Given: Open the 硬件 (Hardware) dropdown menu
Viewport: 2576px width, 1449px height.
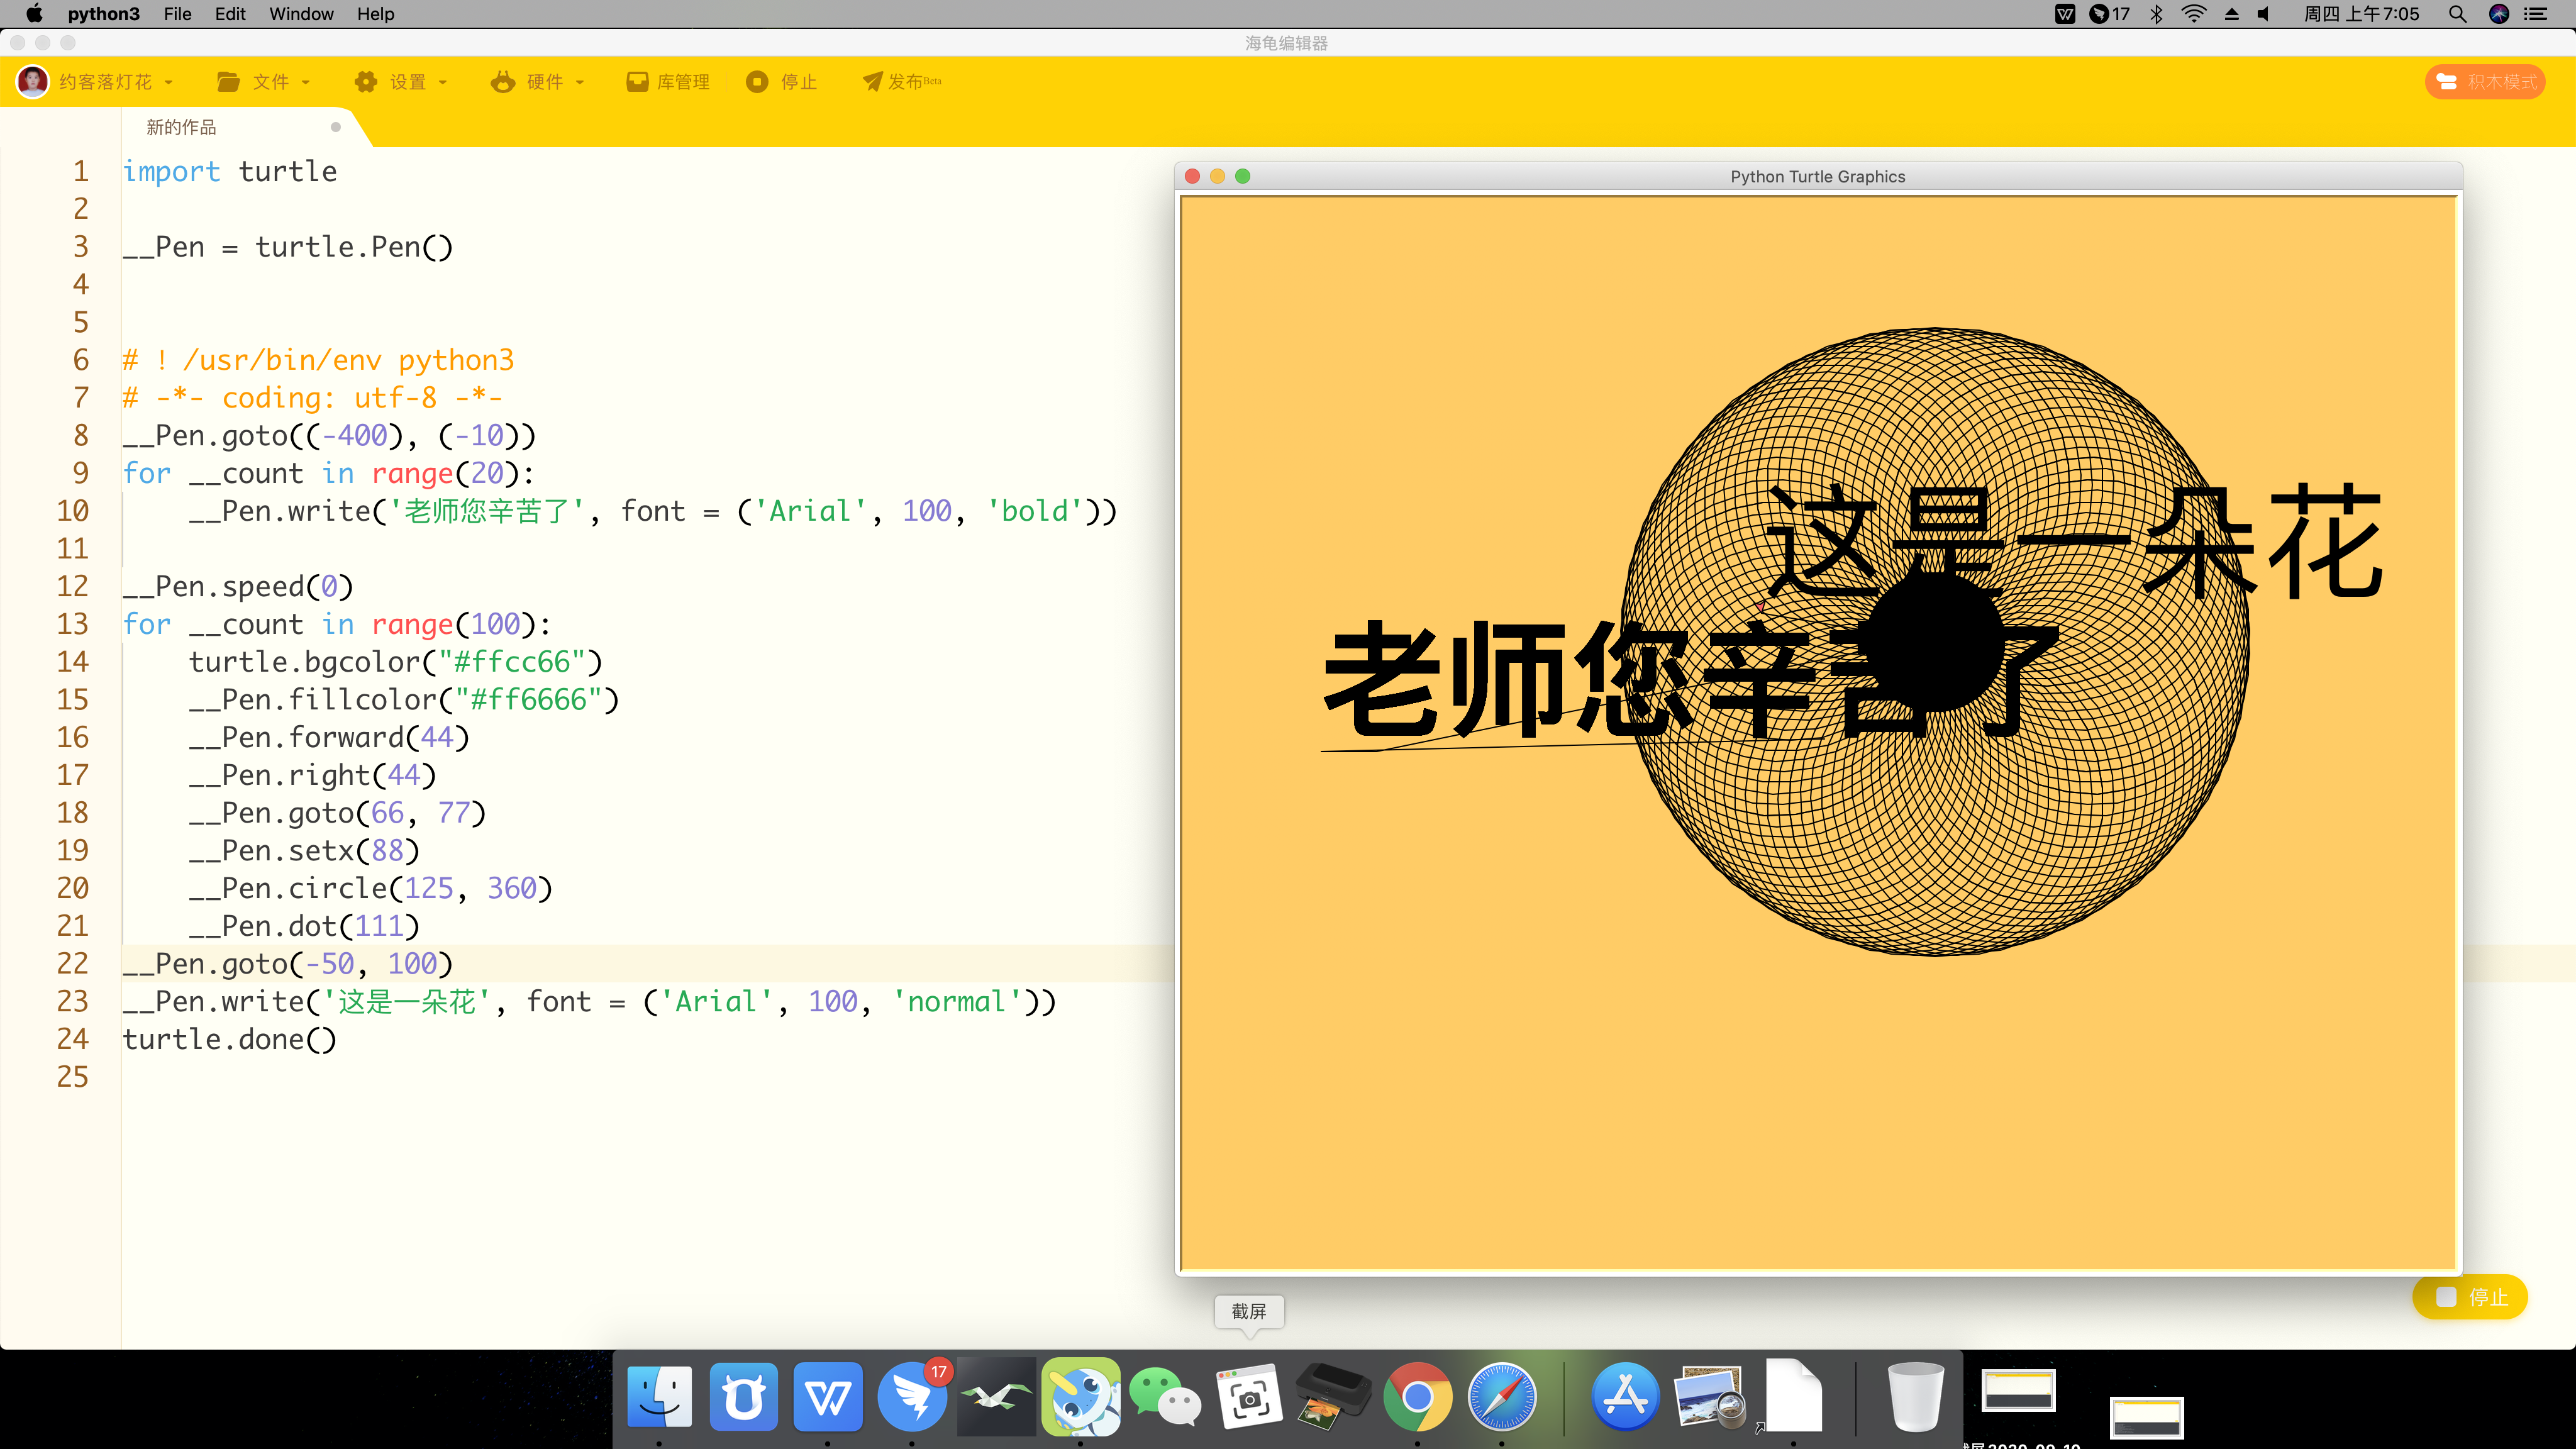Looking at the screenshot, I should 538,82.
